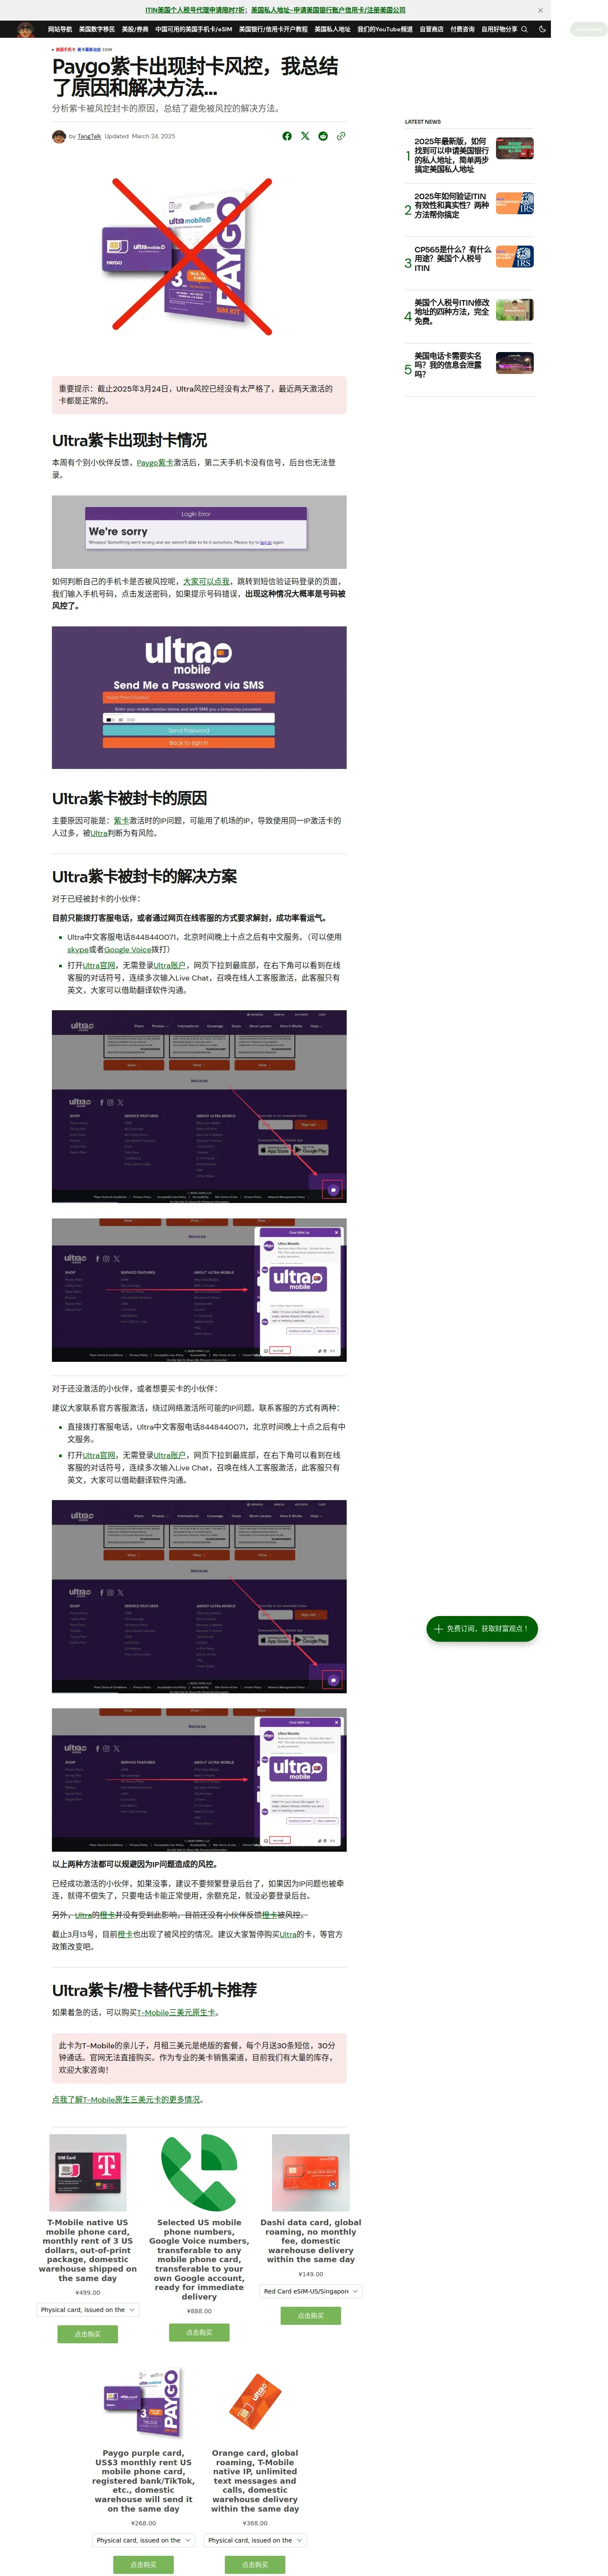Open 付费咨询 menu item

click(462, 29)
